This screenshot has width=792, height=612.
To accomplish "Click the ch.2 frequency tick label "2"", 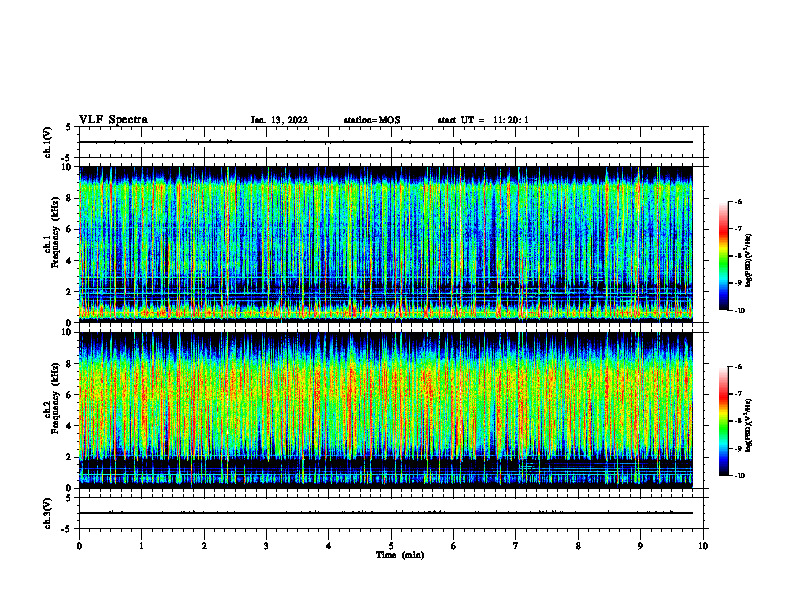I will click(x=70, y=457).
